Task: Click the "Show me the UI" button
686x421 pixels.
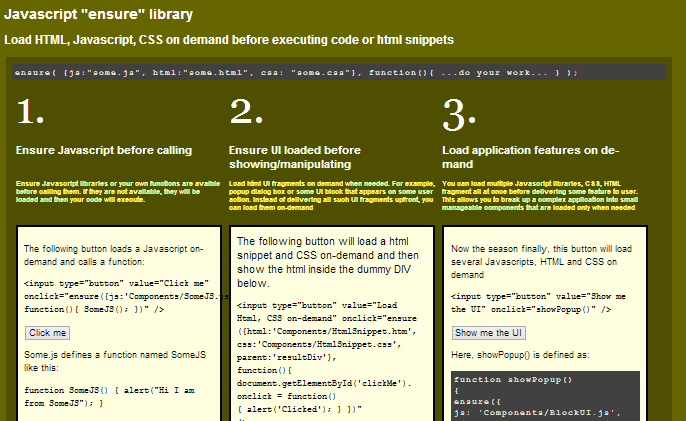Action: (x=488, y=333)
